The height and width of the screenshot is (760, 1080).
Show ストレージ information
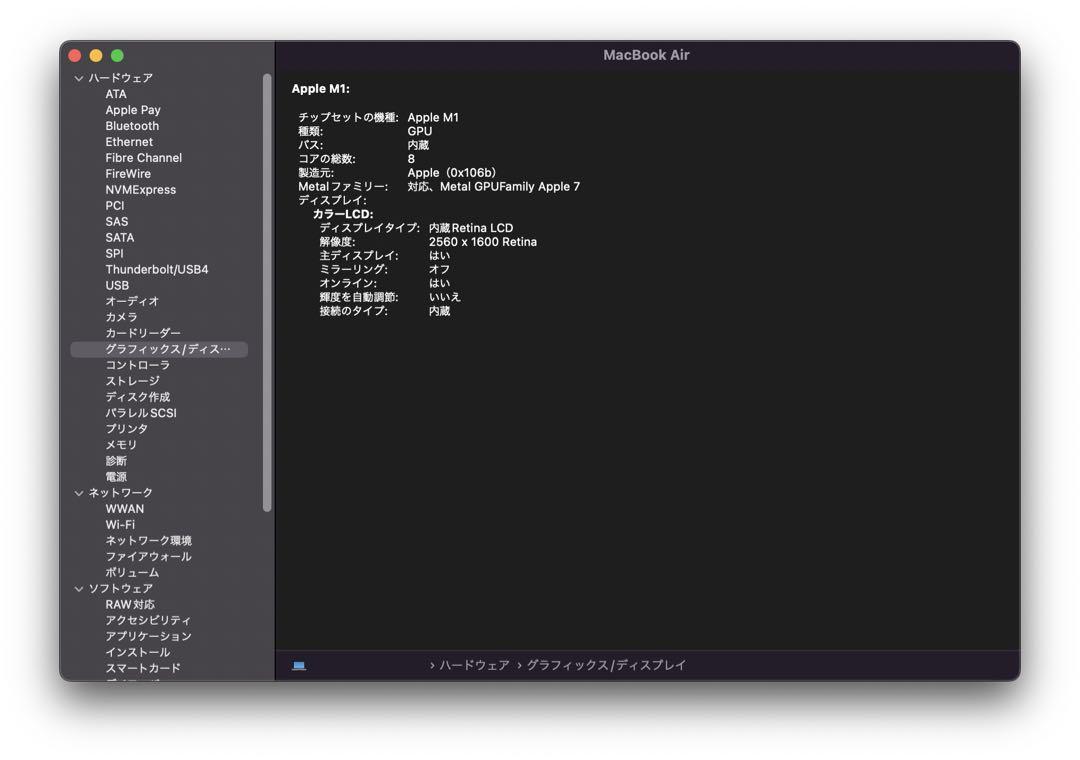pos(132,381)
